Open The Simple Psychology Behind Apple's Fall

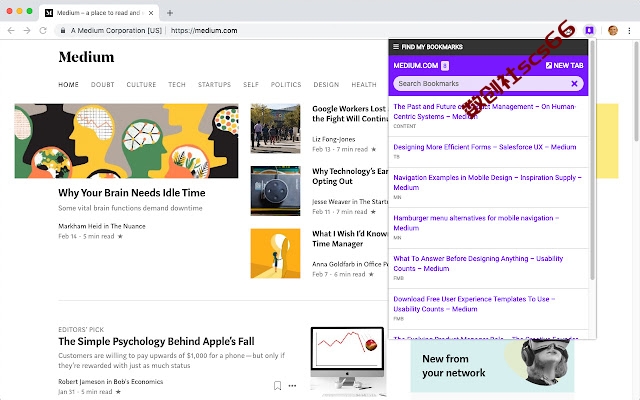156,341
